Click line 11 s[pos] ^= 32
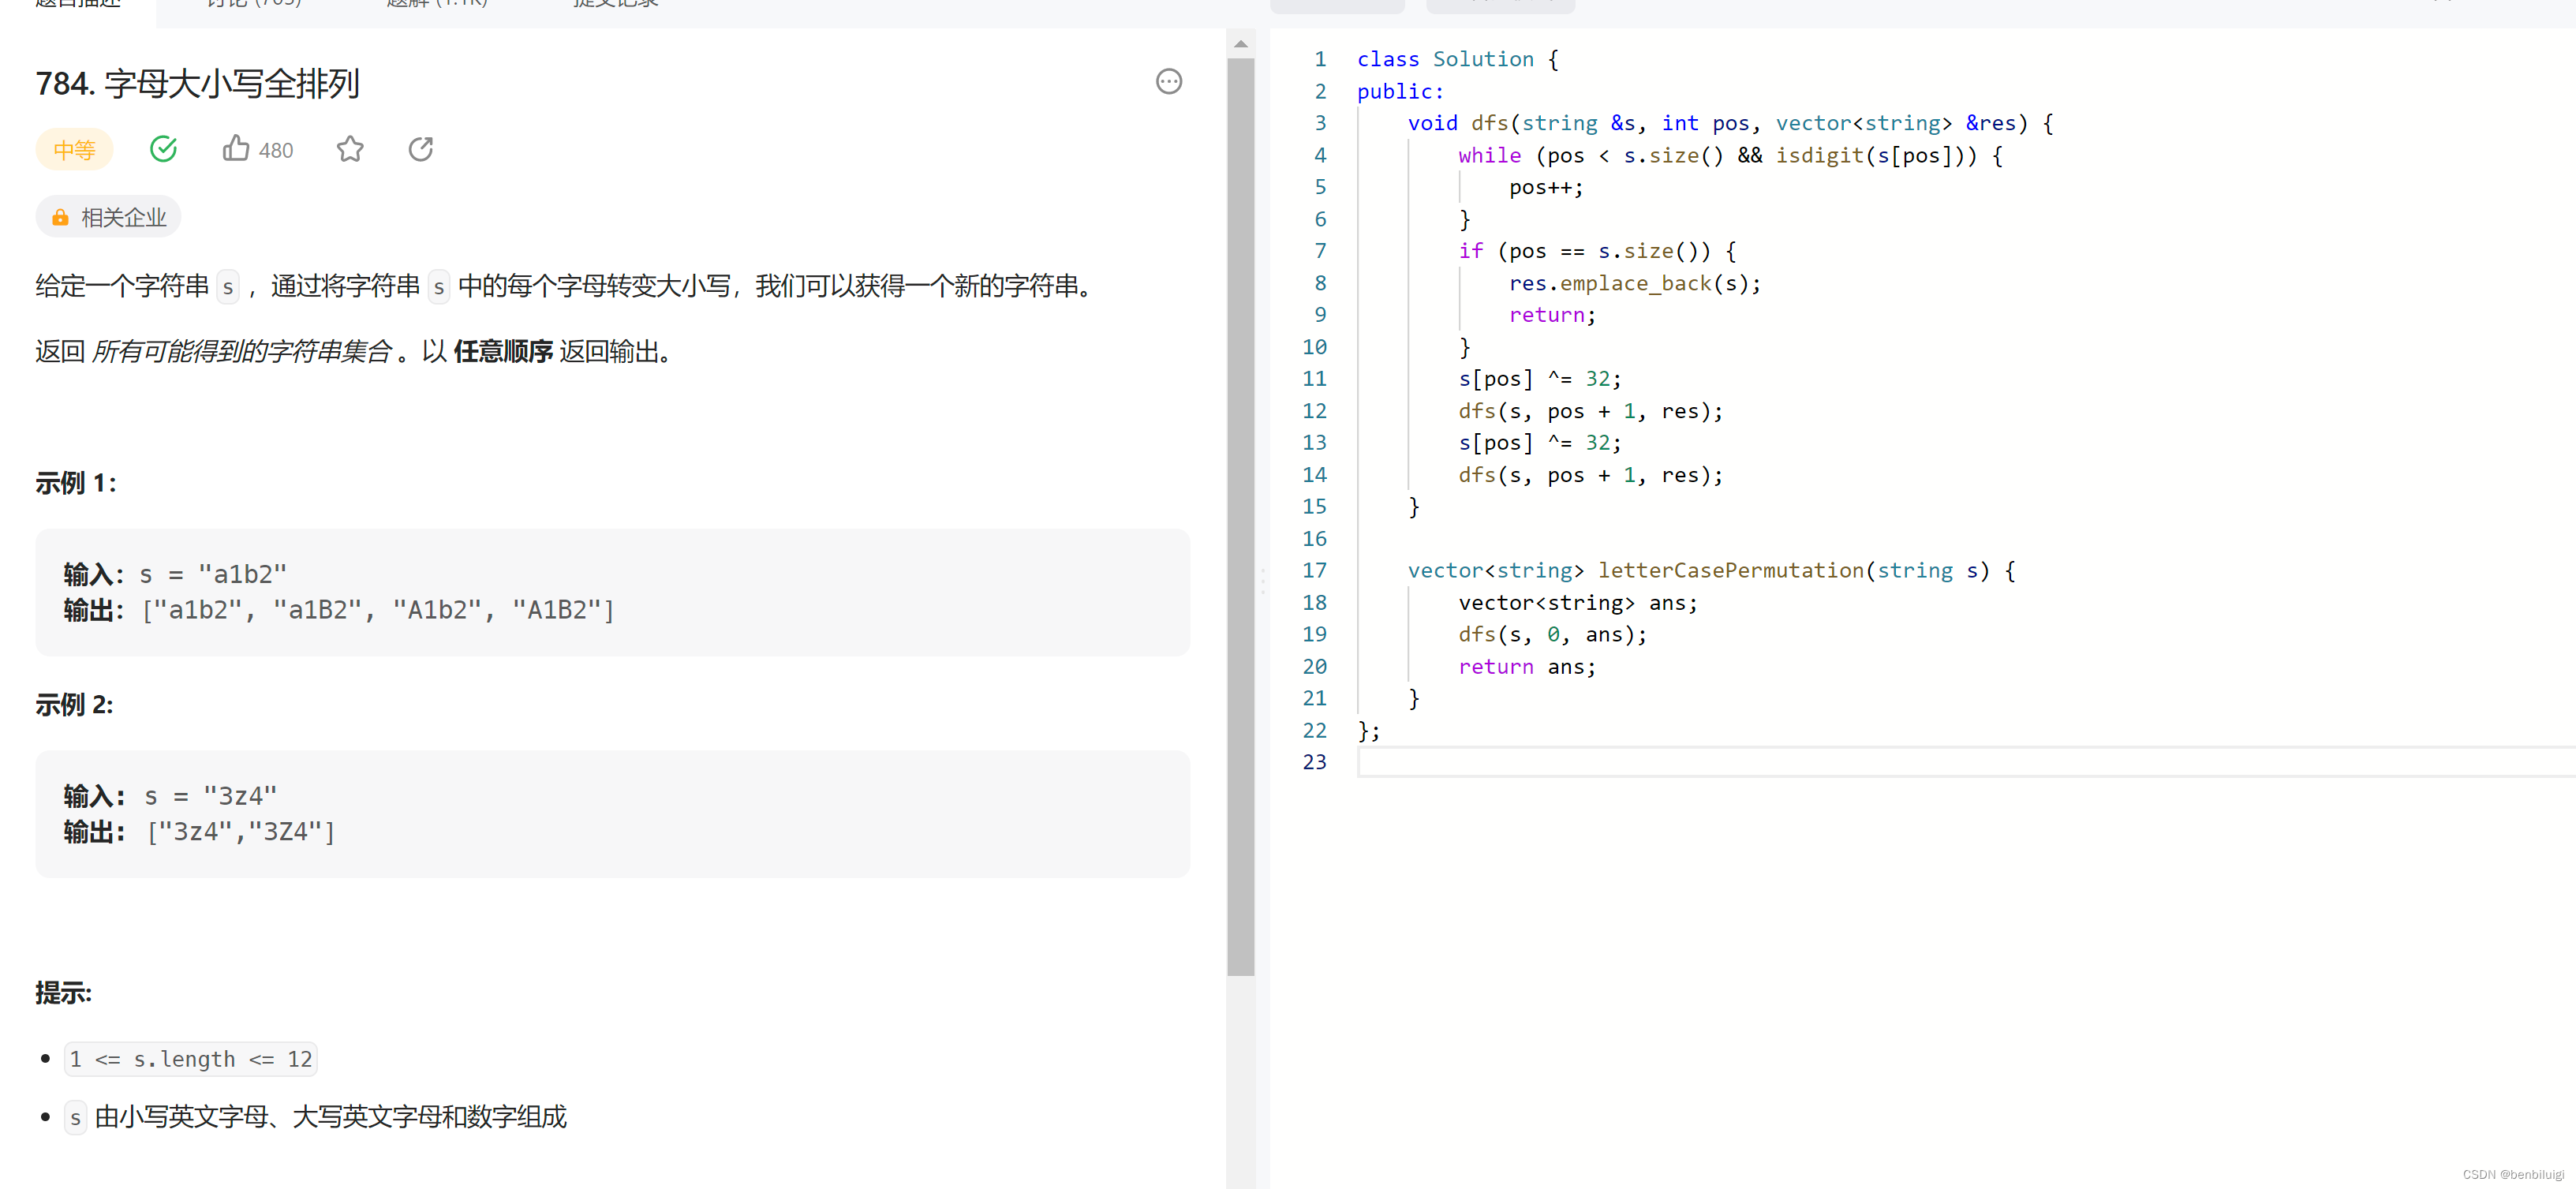Screen dimensions: 2576x1189 (1539, 379)
